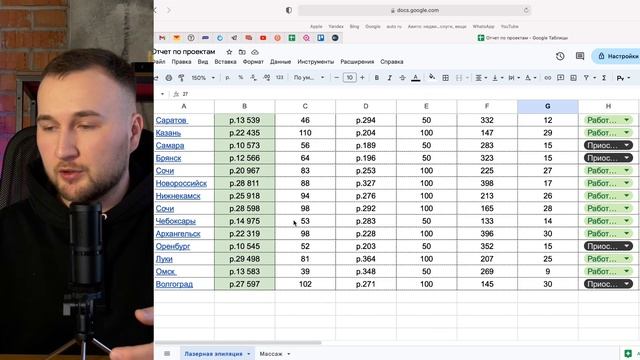Open the Вид menu
640x360 pixels.
tap(203, 62)
